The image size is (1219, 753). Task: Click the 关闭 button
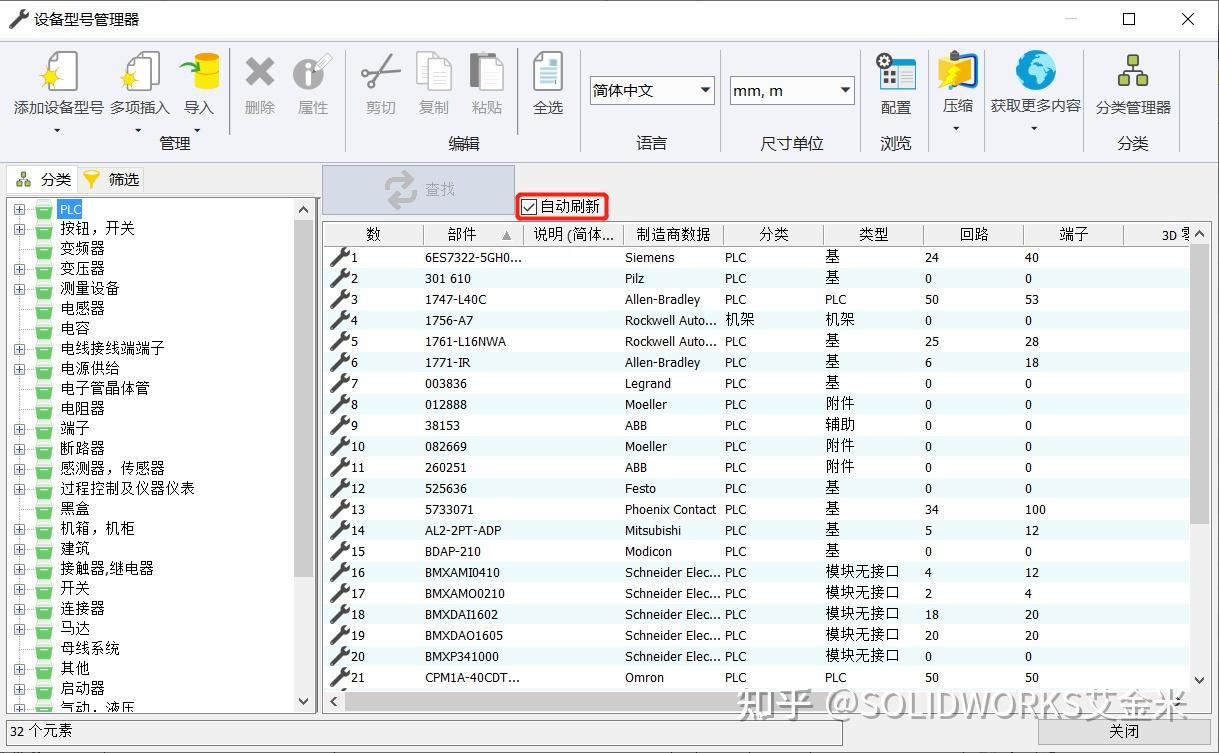click(x=1124, y=732)
